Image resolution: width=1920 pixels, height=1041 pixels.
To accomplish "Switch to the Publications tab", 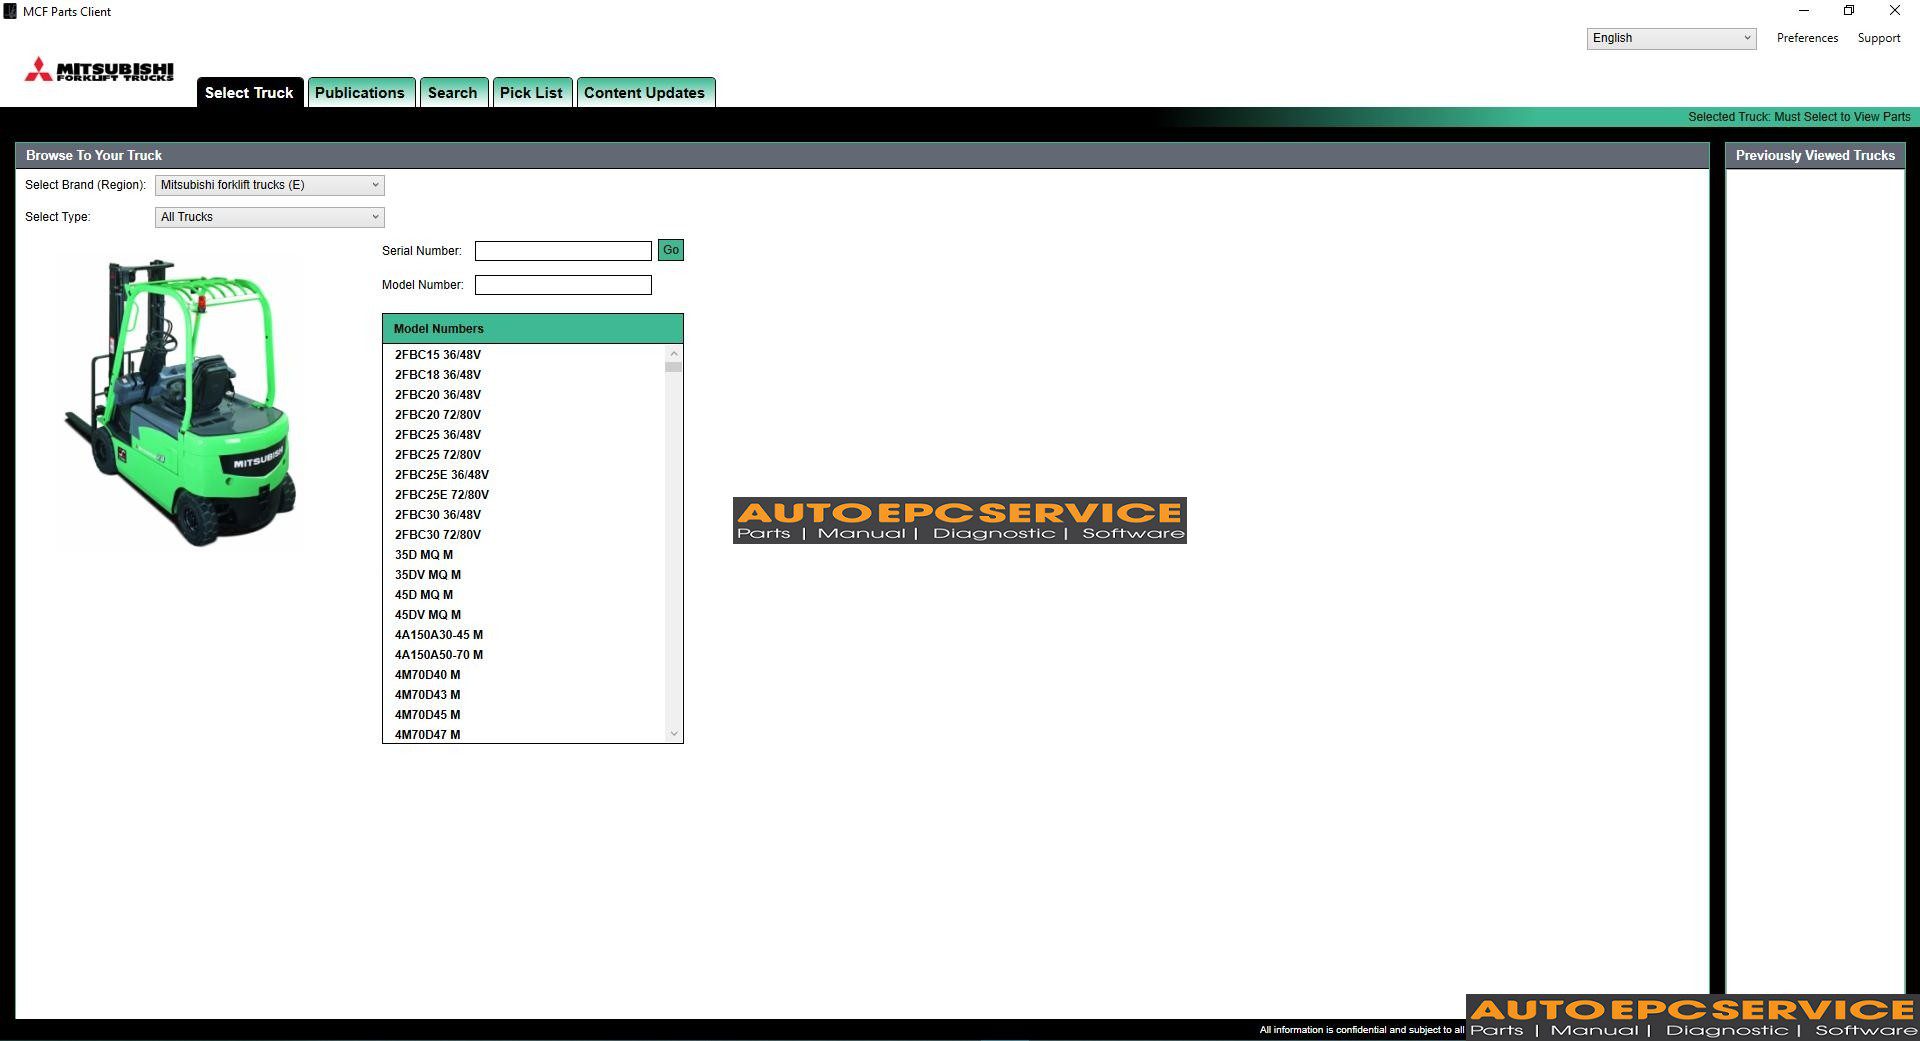I will click(360, 92).
